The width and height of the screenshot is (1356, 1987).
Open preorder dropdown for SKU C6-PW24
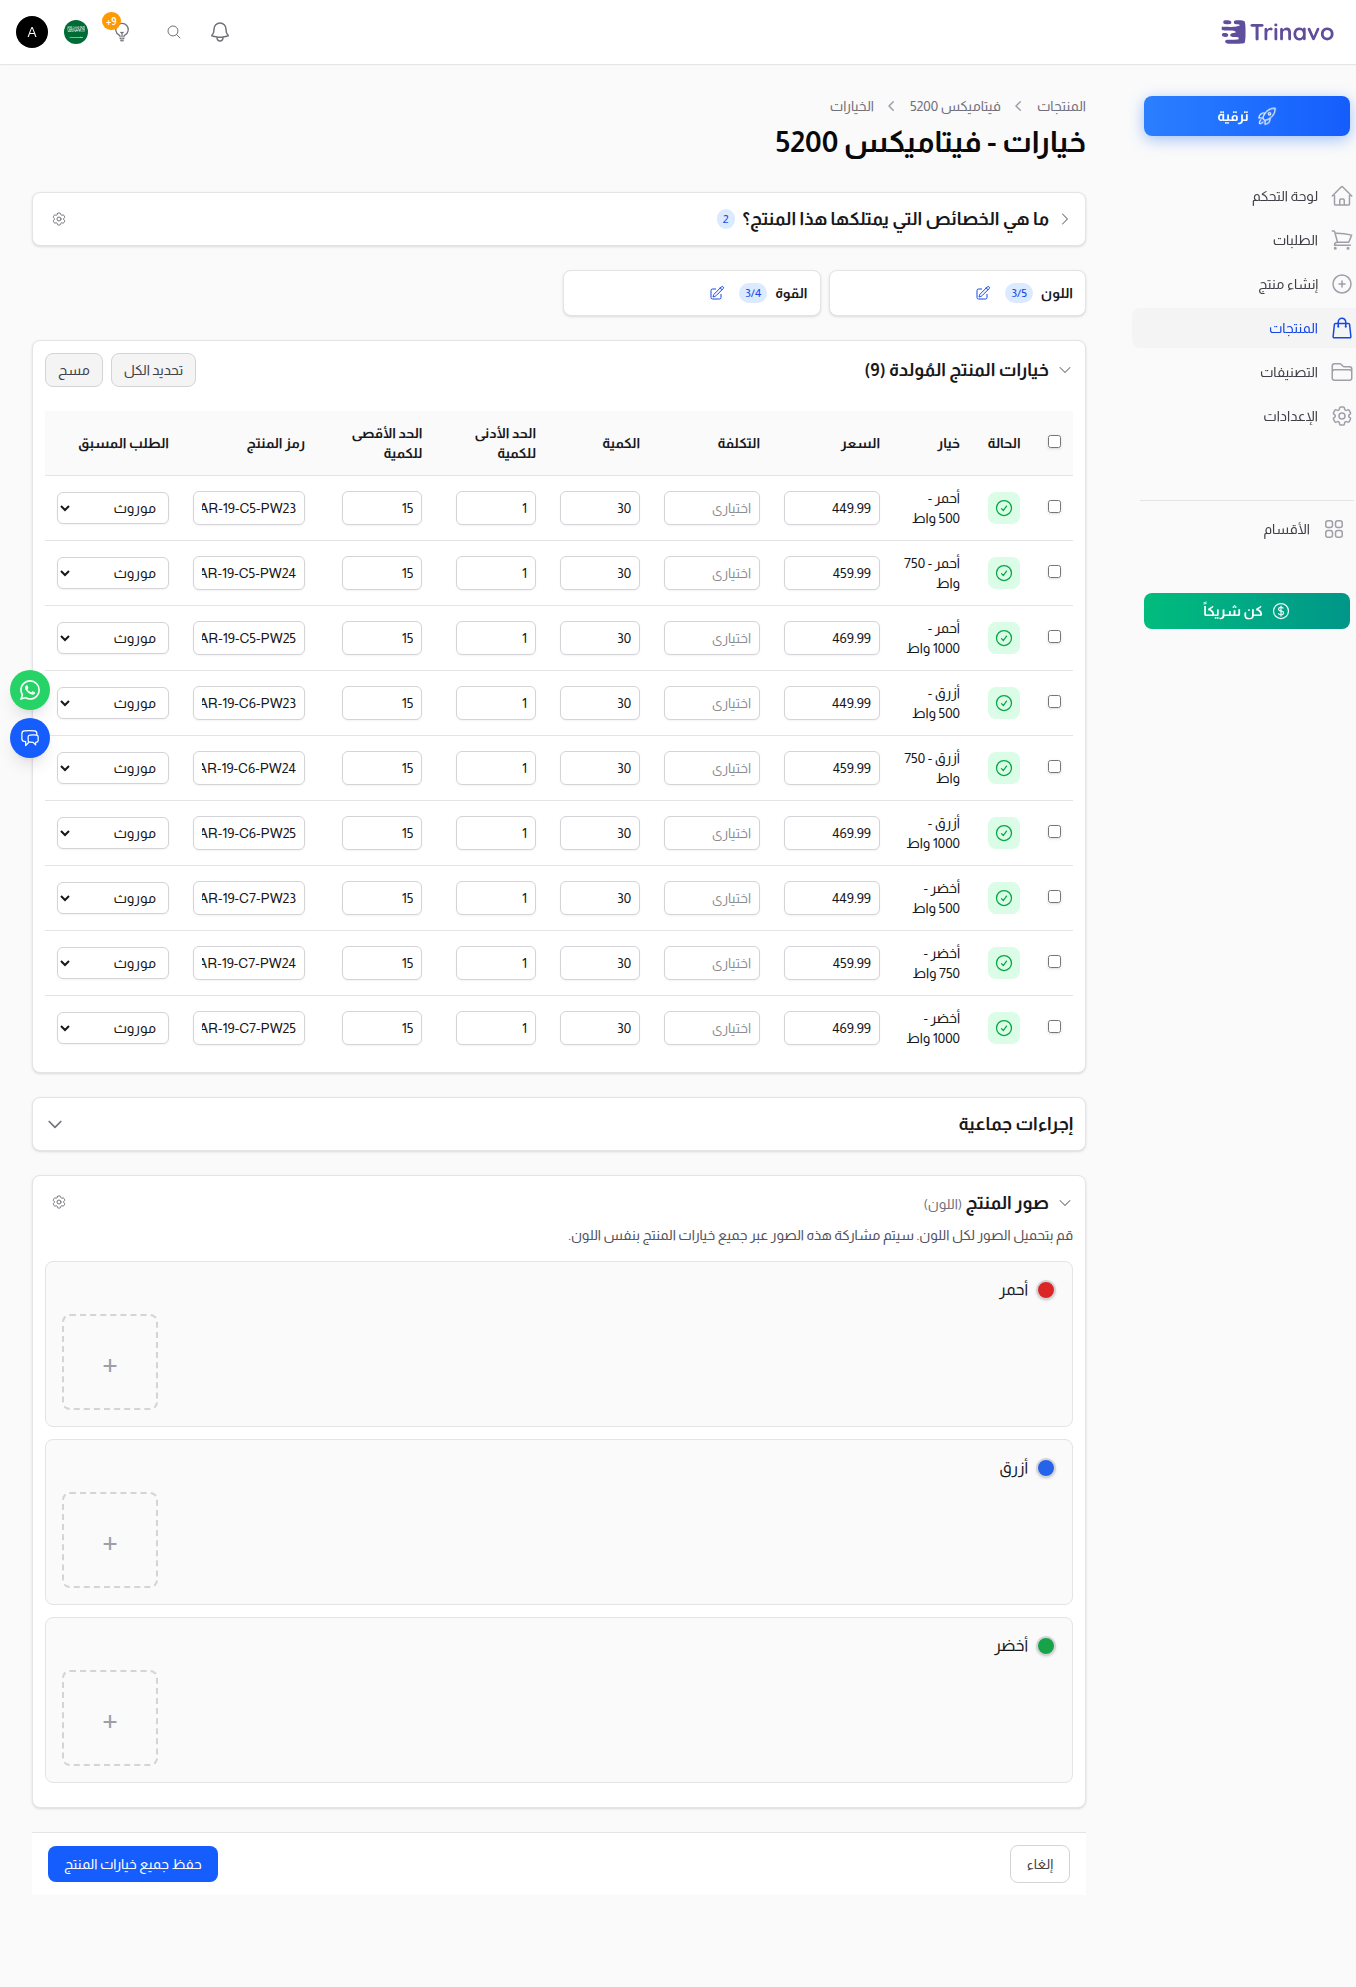click(113, 768)
